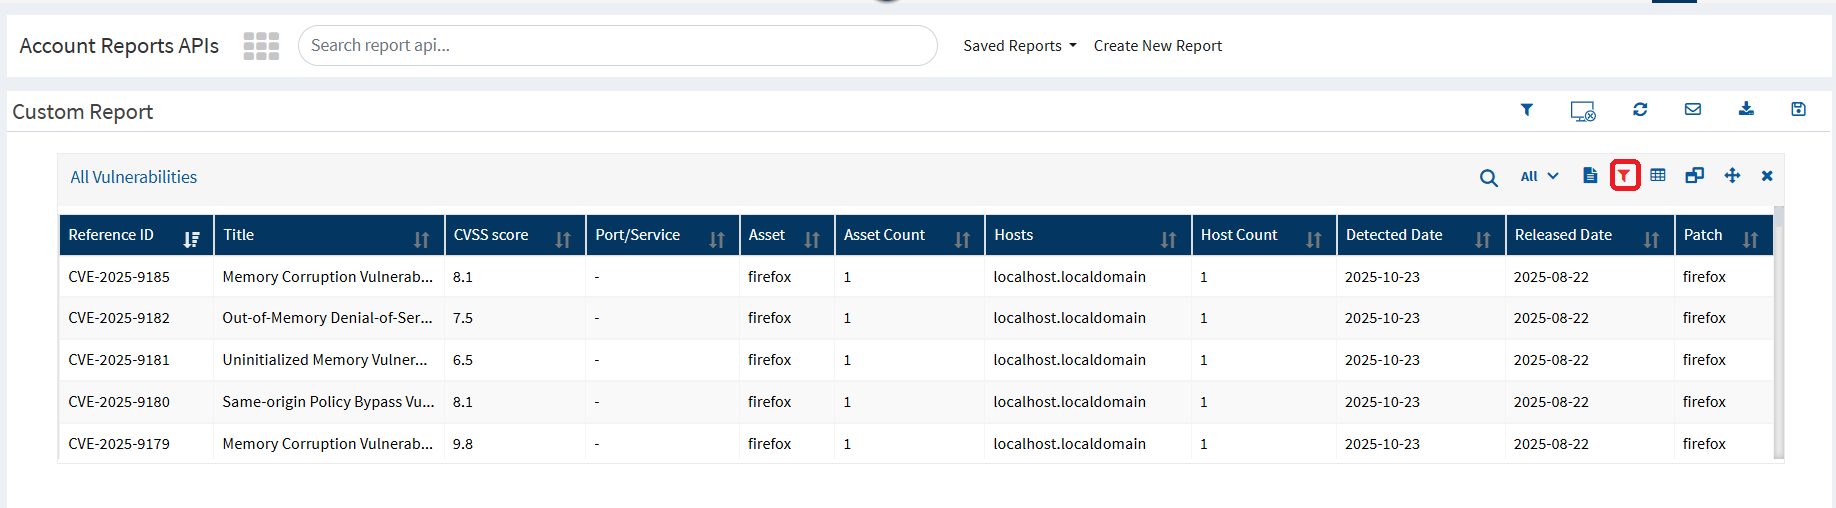1836x508 pixels.
Task: Click Create New Report
Action: click(1157, 46)
